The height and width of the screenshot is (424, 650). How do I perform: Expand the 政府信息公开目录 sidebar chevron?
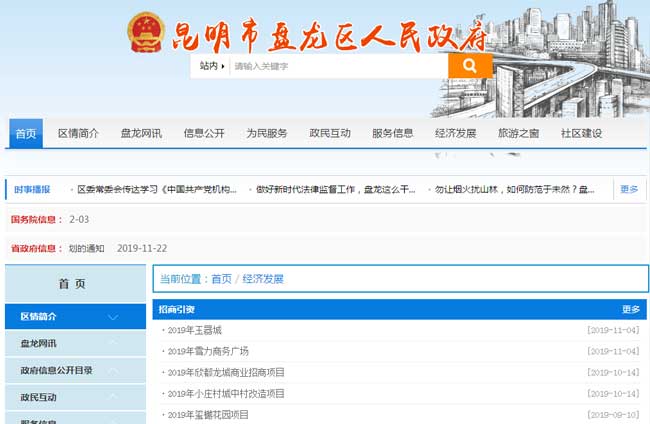pyautogui.click(x=112, y=370)
